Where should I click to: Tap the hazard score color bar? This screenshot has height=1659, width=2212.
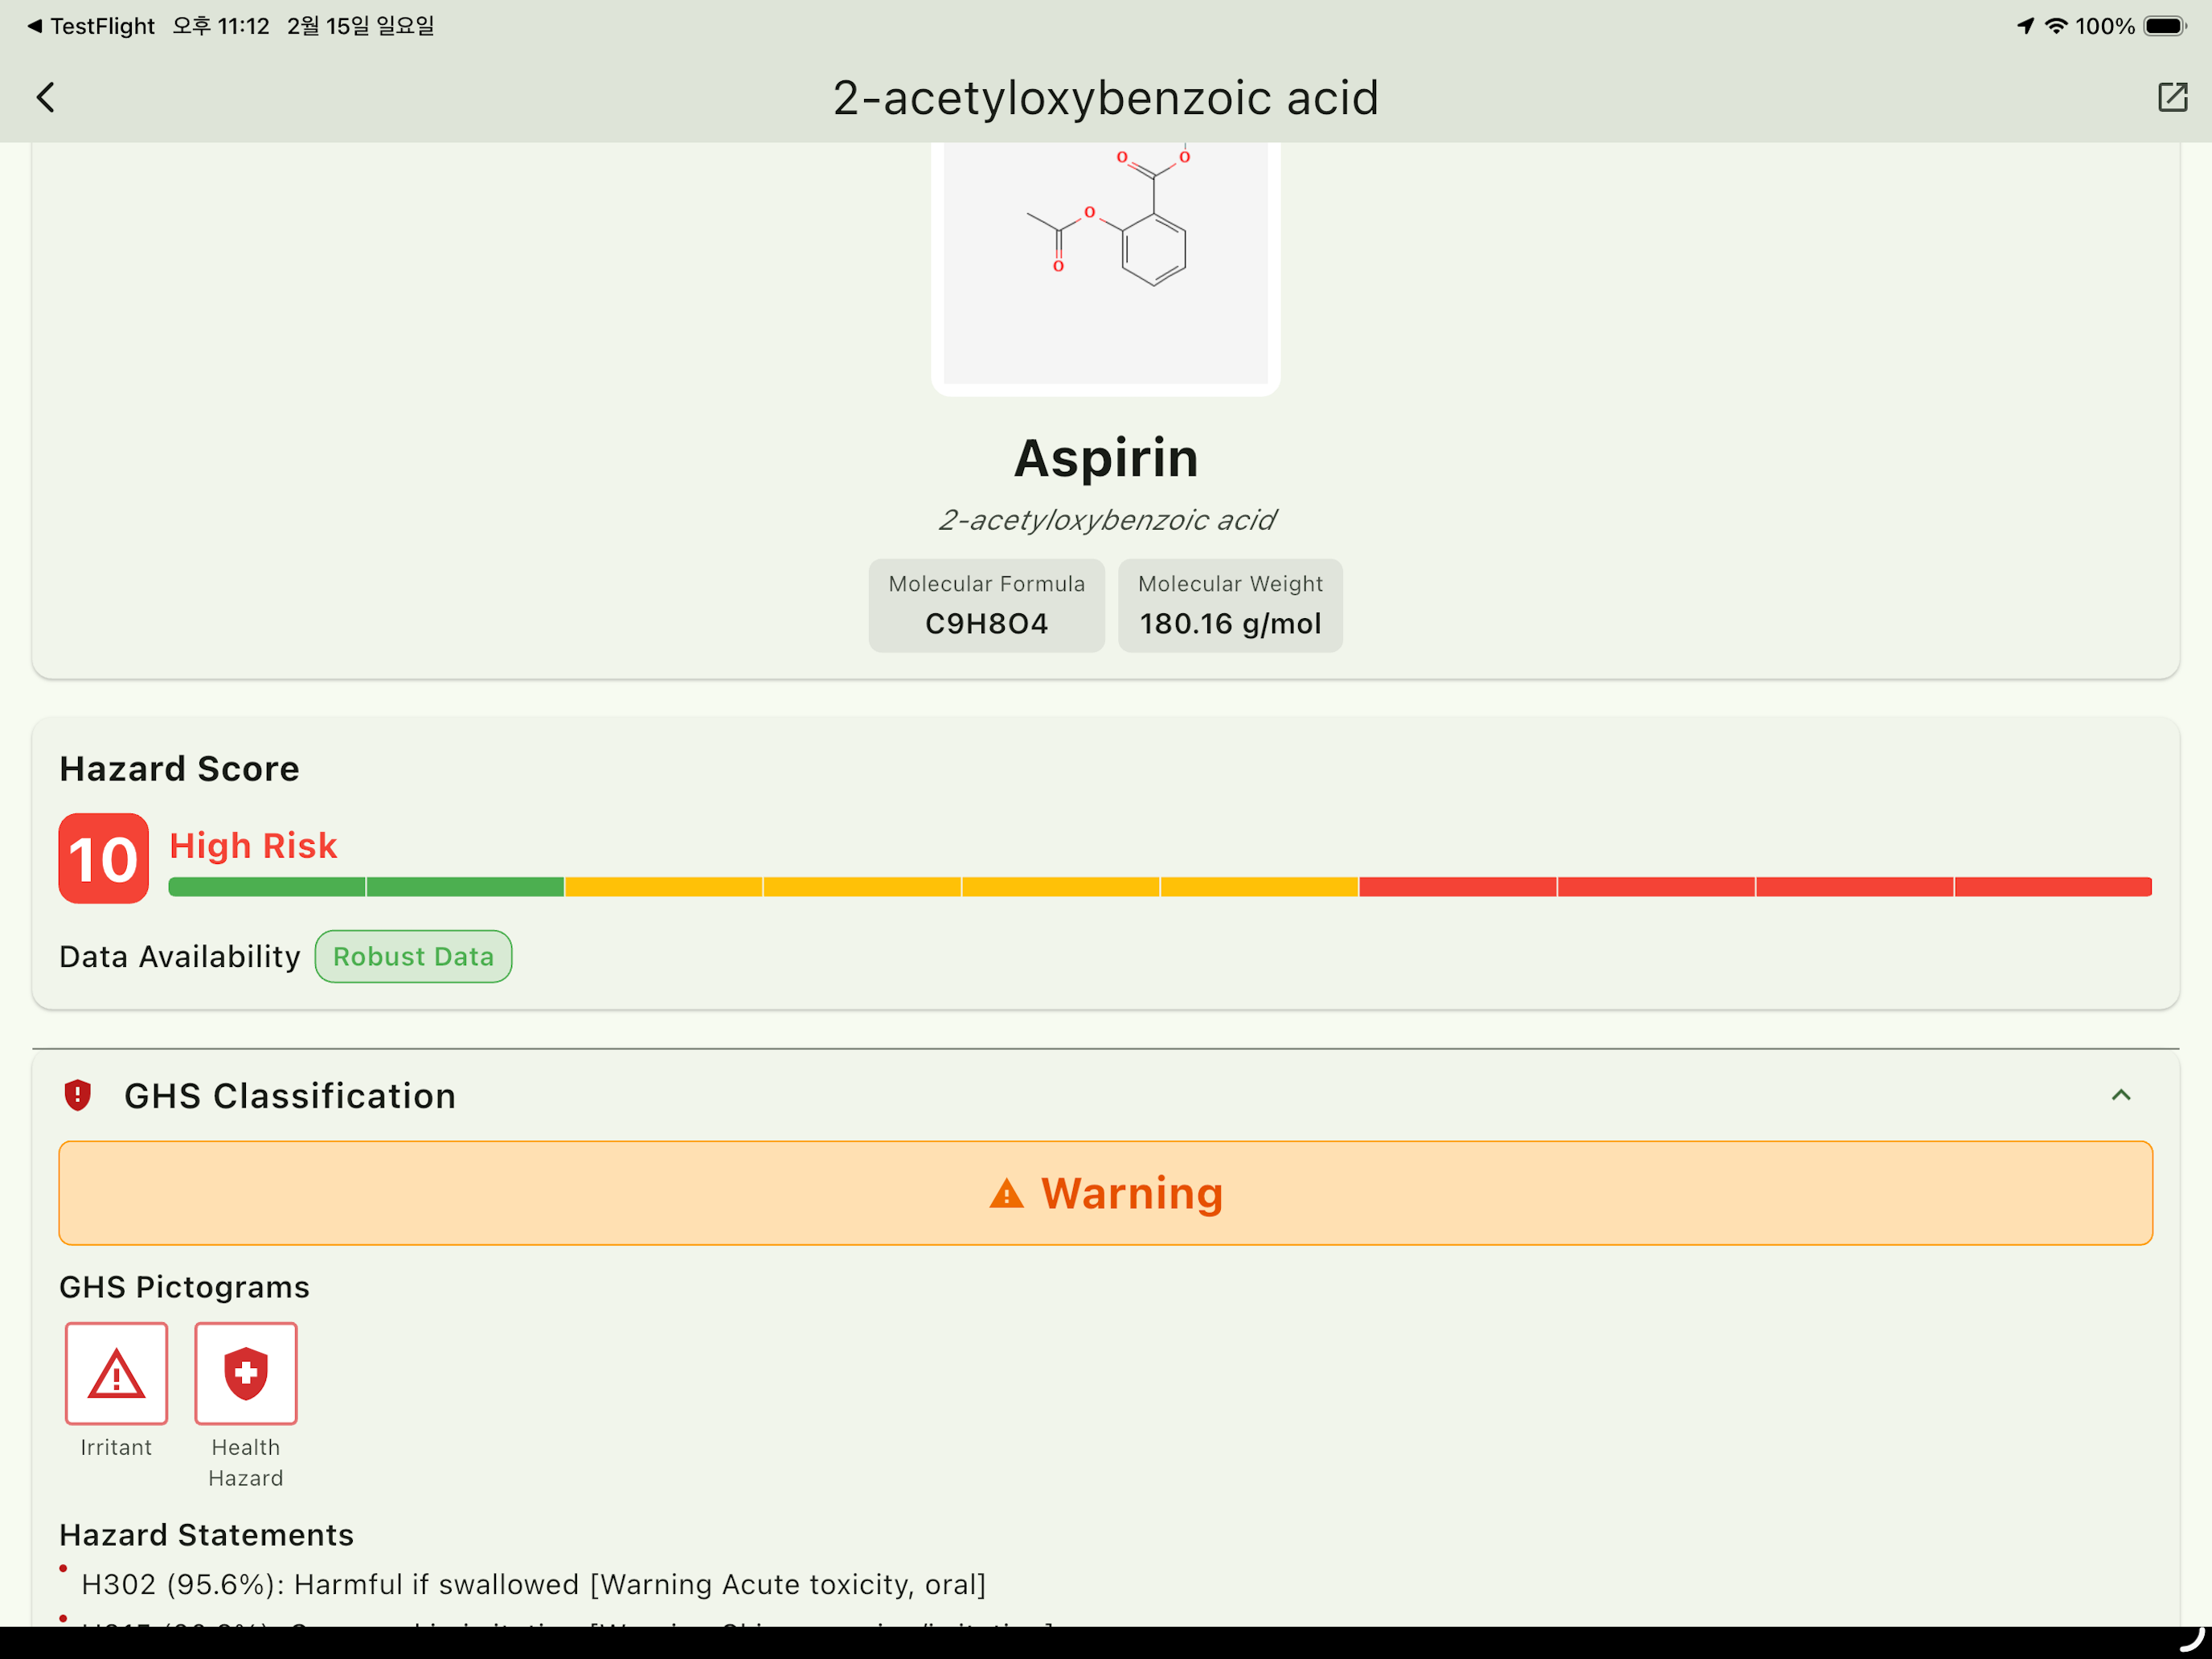(x=1160, y=887)
